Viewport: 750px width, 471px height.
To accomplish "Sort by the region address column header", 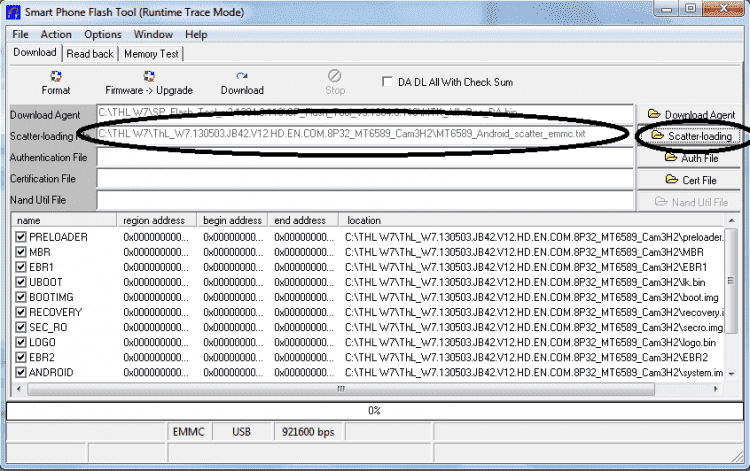I will click(x=157, y=220).
